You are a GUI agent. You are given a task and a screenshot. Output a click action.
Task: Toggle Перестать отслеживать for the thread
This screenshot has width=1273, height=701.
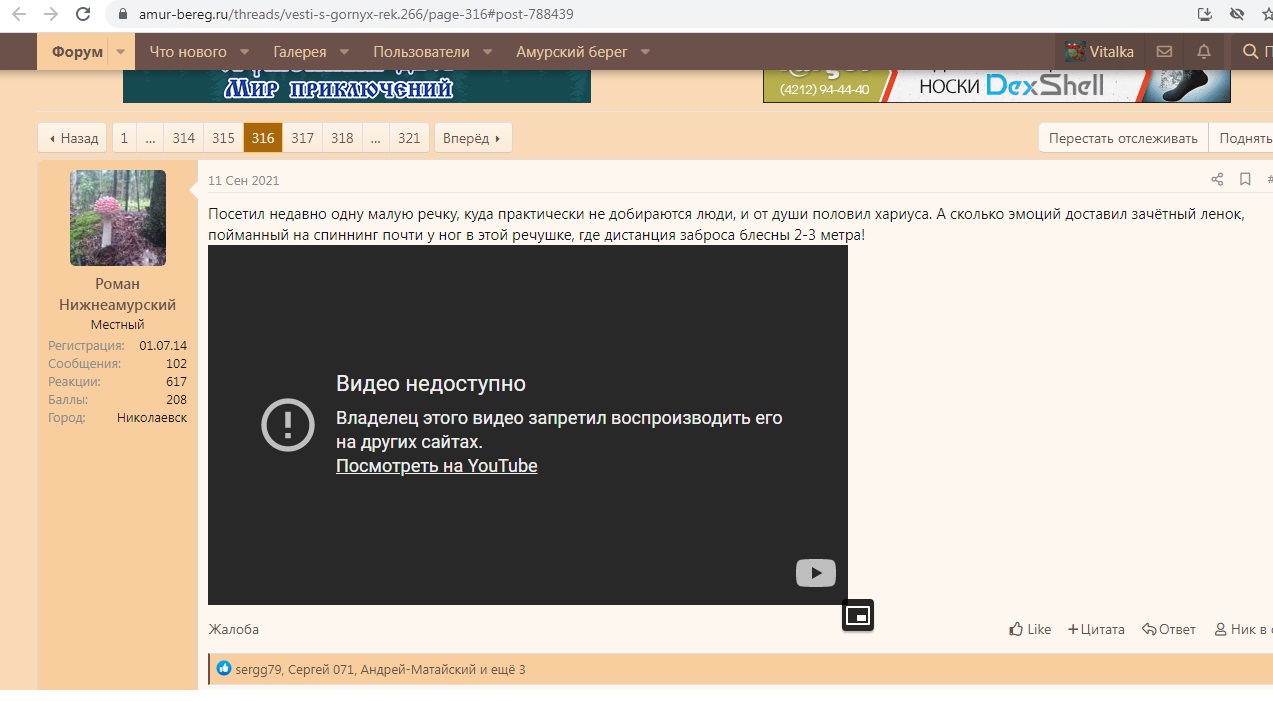pyautogui.click(x=1123, y=138)
